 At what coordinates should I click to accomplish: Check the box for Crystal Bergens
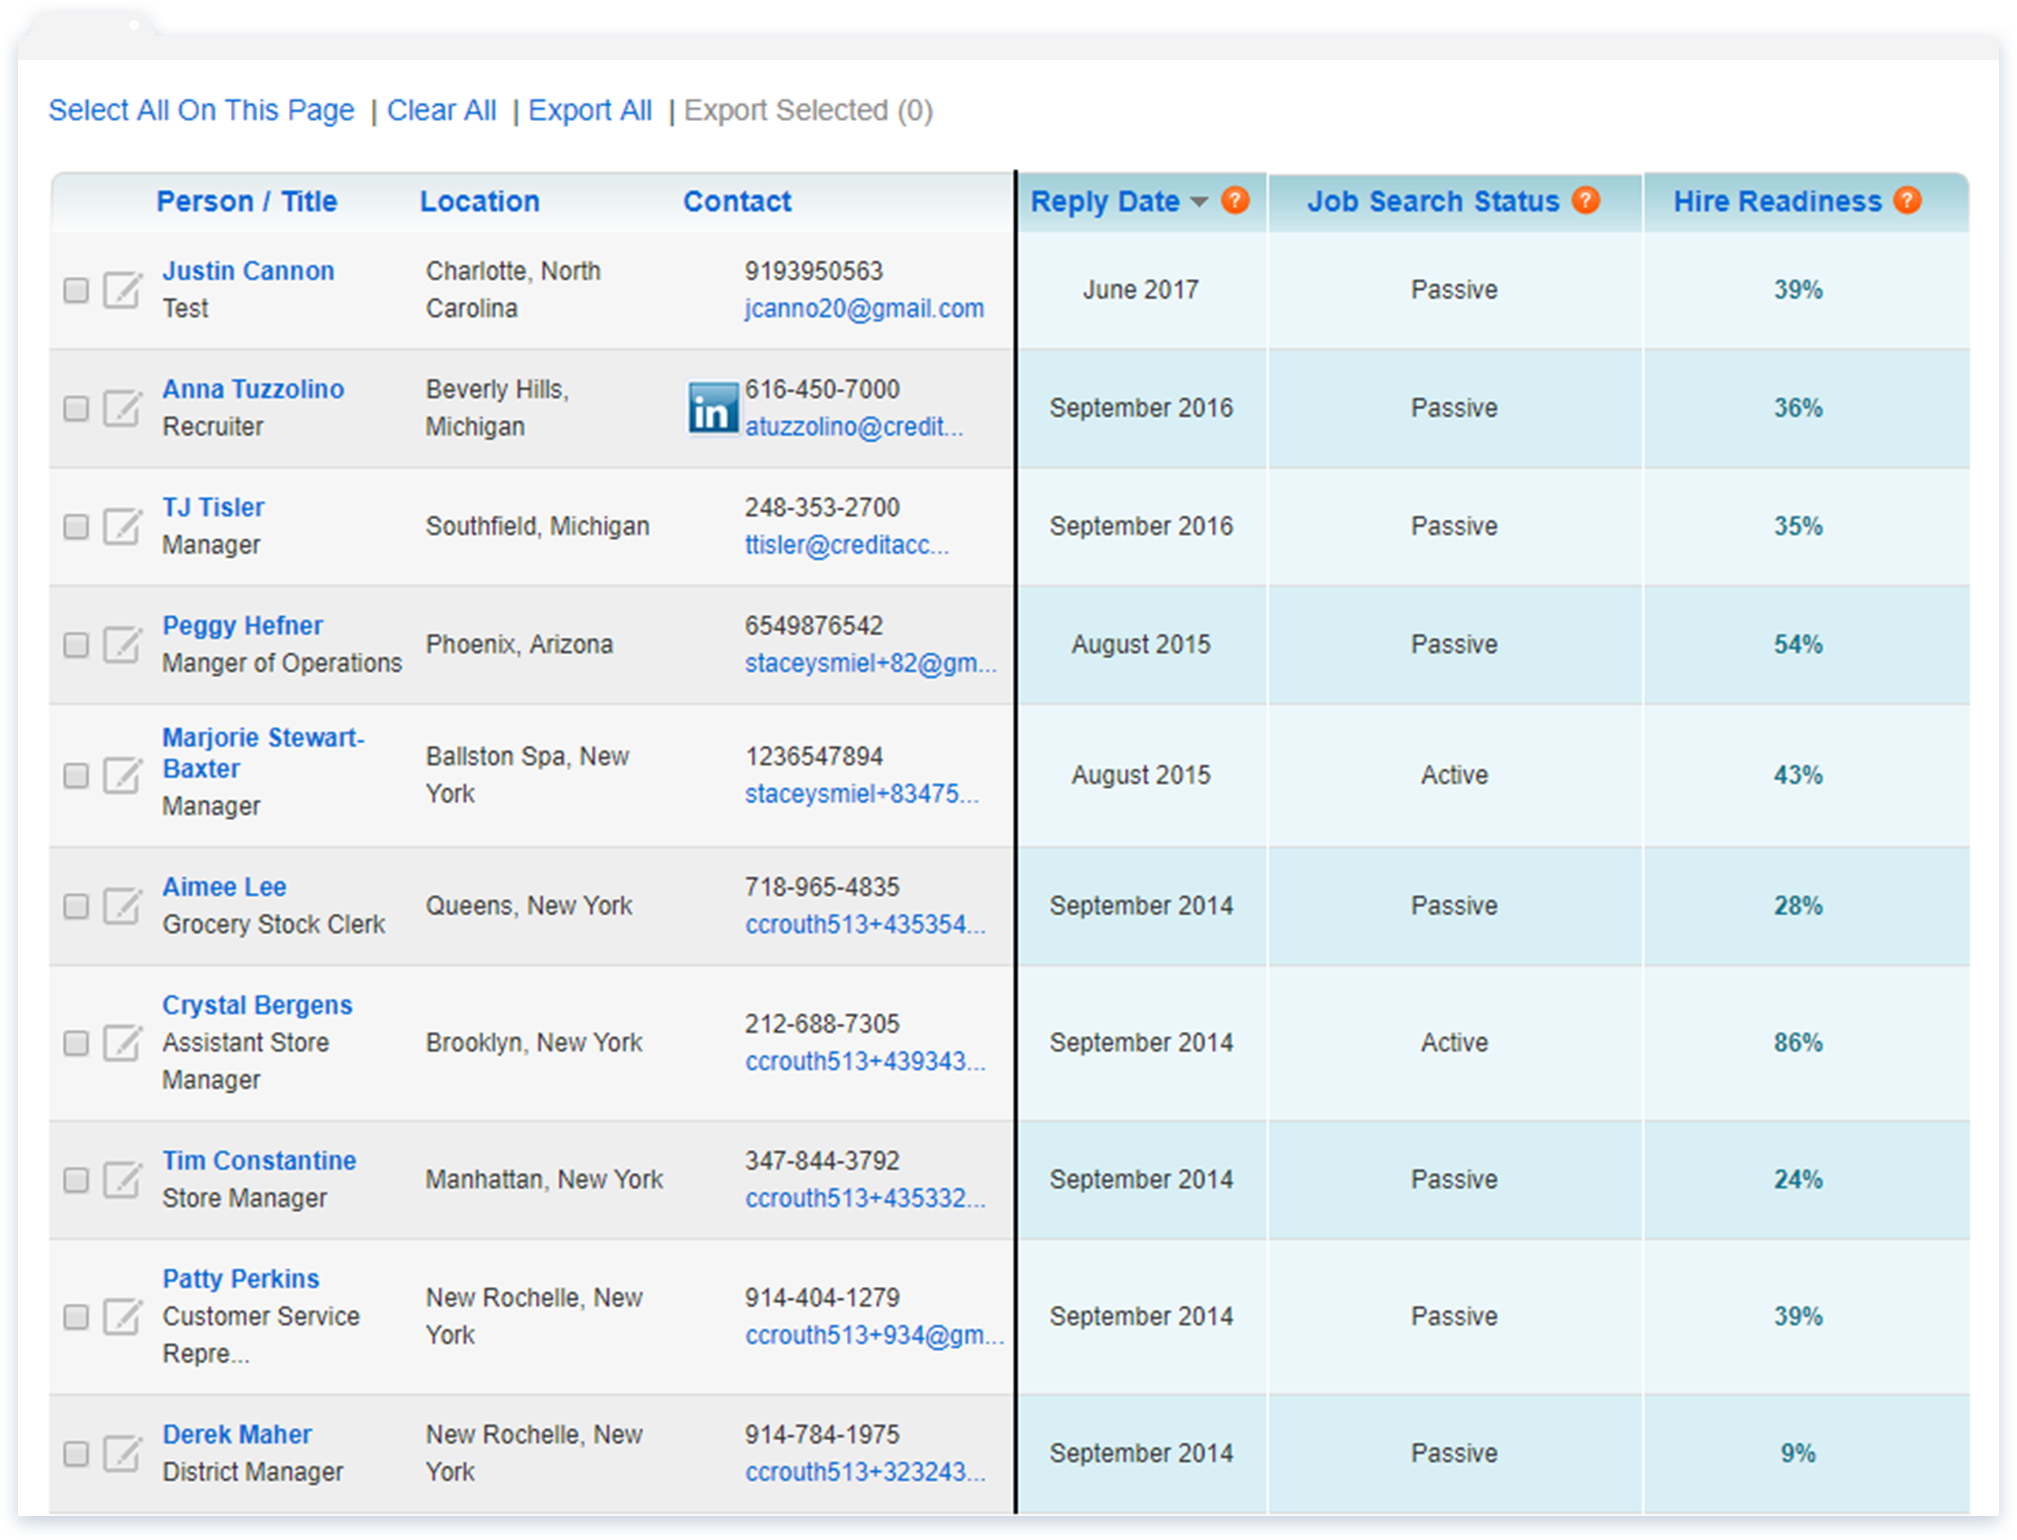pyautogui.click(x=76, y=1043)
